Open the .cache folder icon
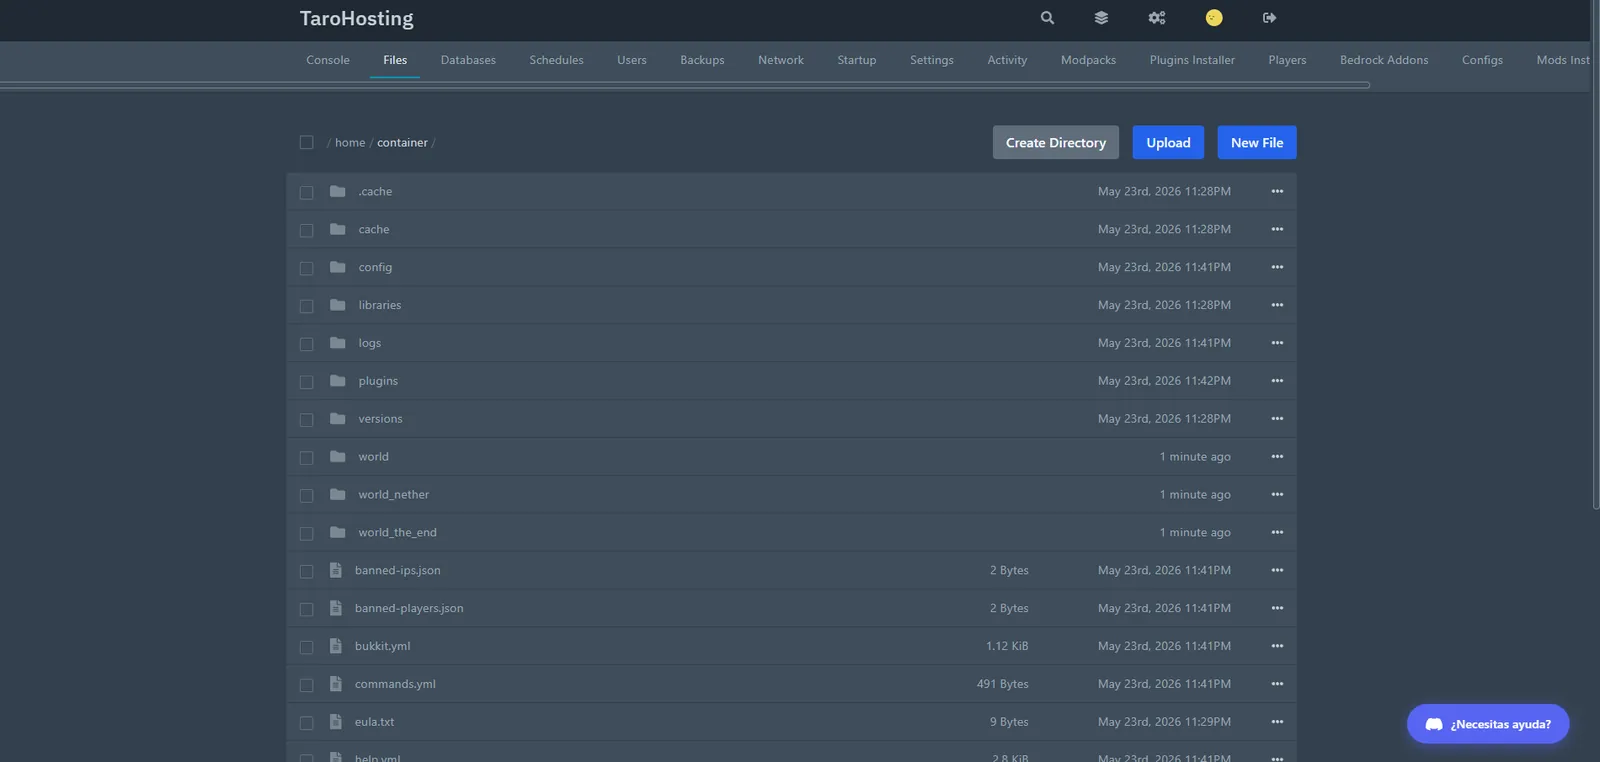 click(338, 191)
